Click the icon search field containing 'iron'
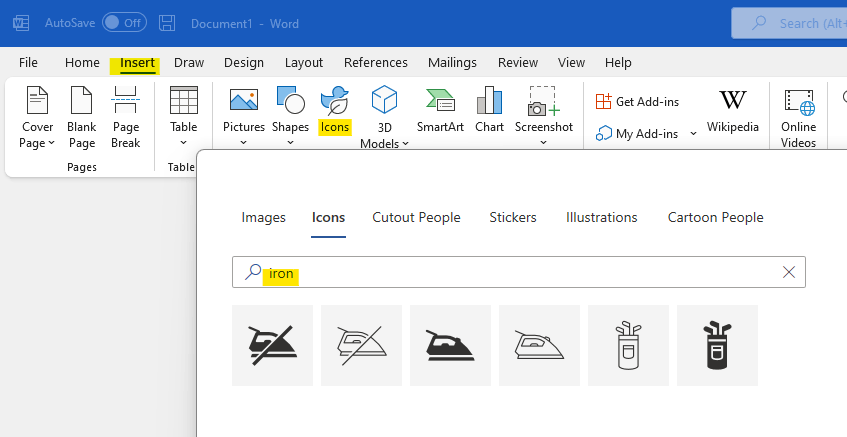Image resolution: width=847 pixels, height=437 pixels. point(519,272)
